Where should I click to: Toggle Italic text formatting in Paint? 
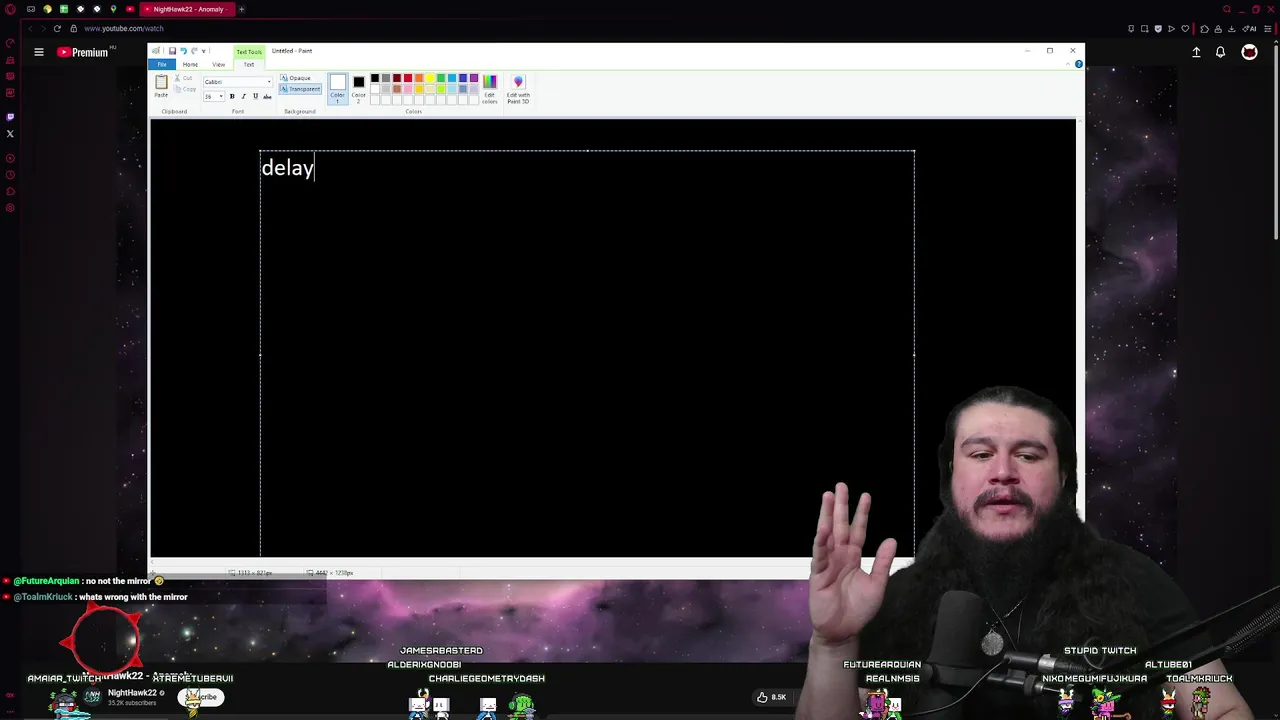[x=244, y=96]
